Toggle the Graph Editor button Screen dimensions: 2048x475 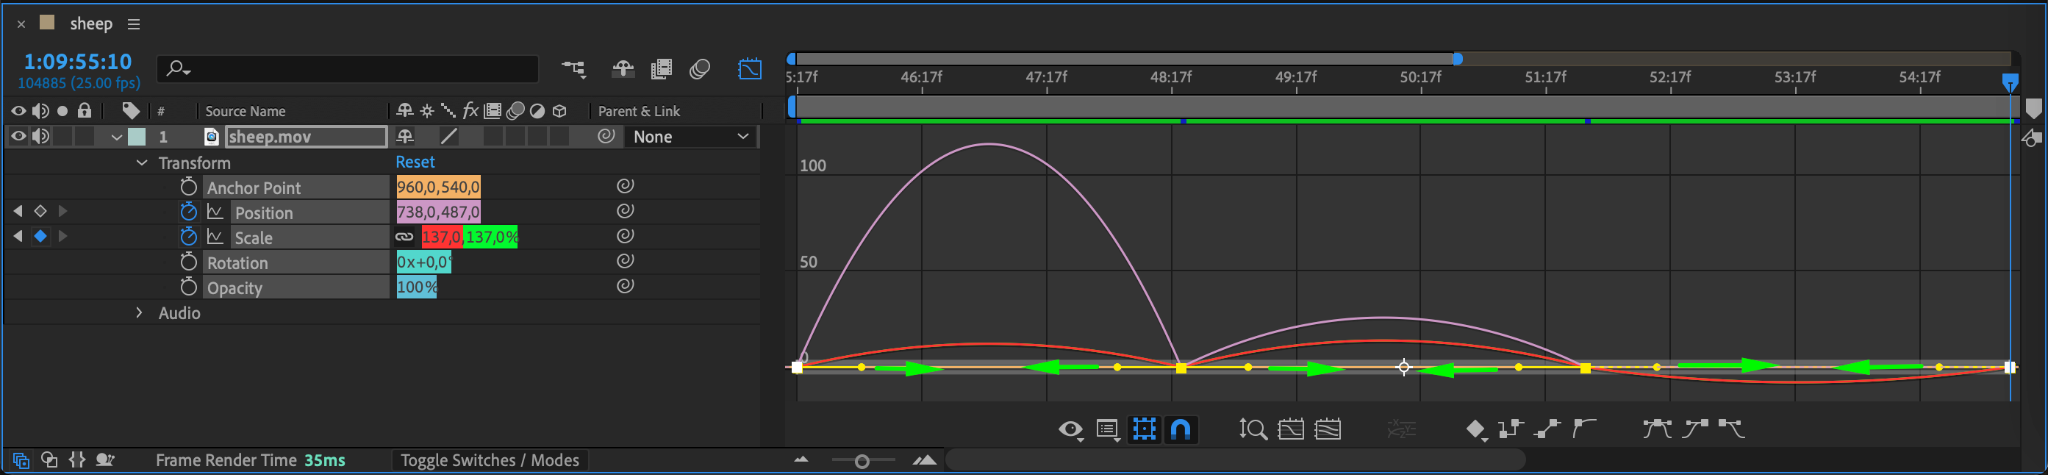tap(750, 69)
